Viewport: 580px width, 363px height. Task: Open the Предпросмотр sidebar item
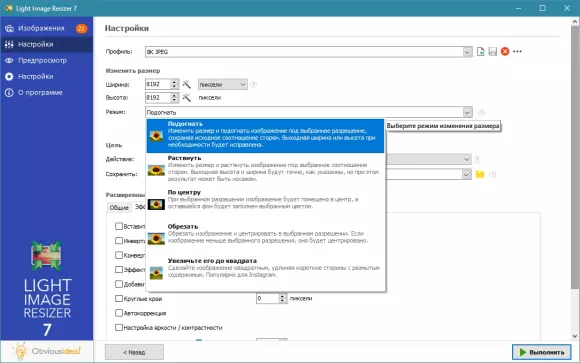click(x=46, y=60)
